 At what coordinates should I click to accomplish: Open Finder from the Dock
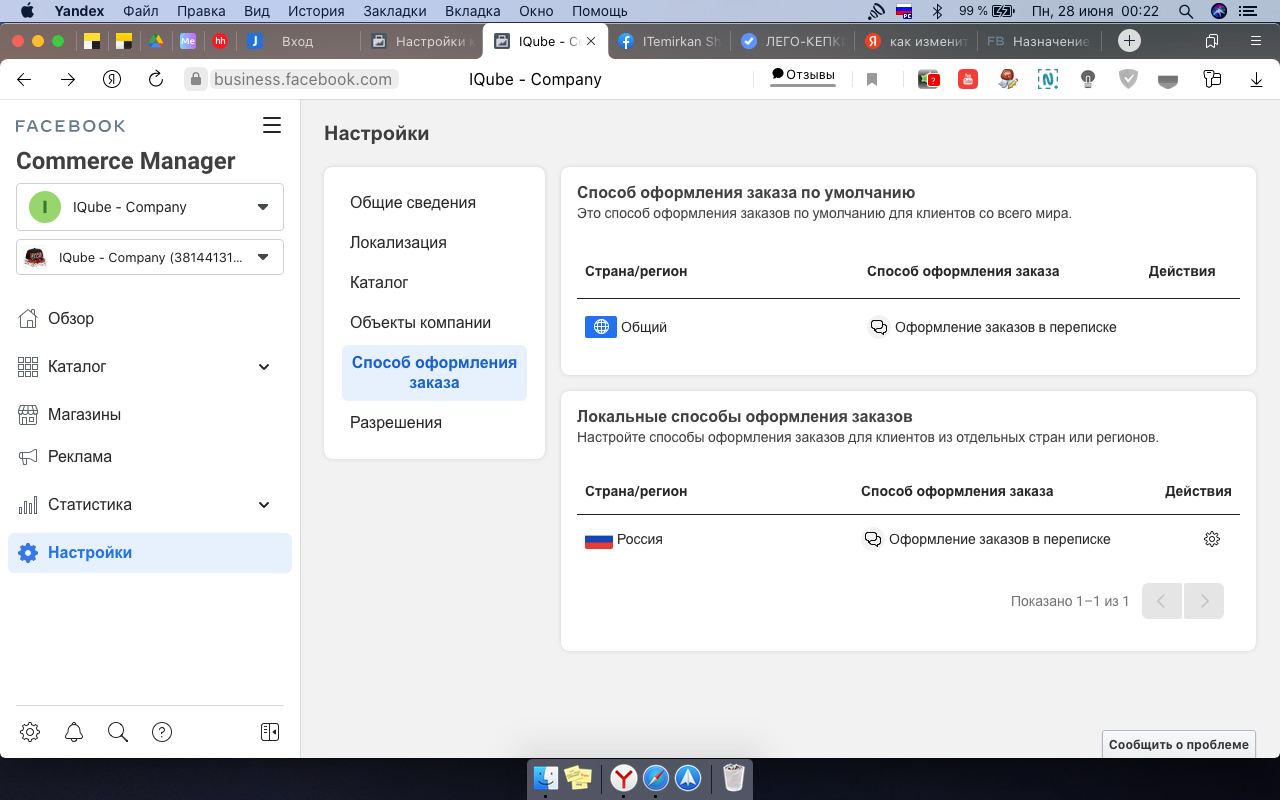click(546, 777)
